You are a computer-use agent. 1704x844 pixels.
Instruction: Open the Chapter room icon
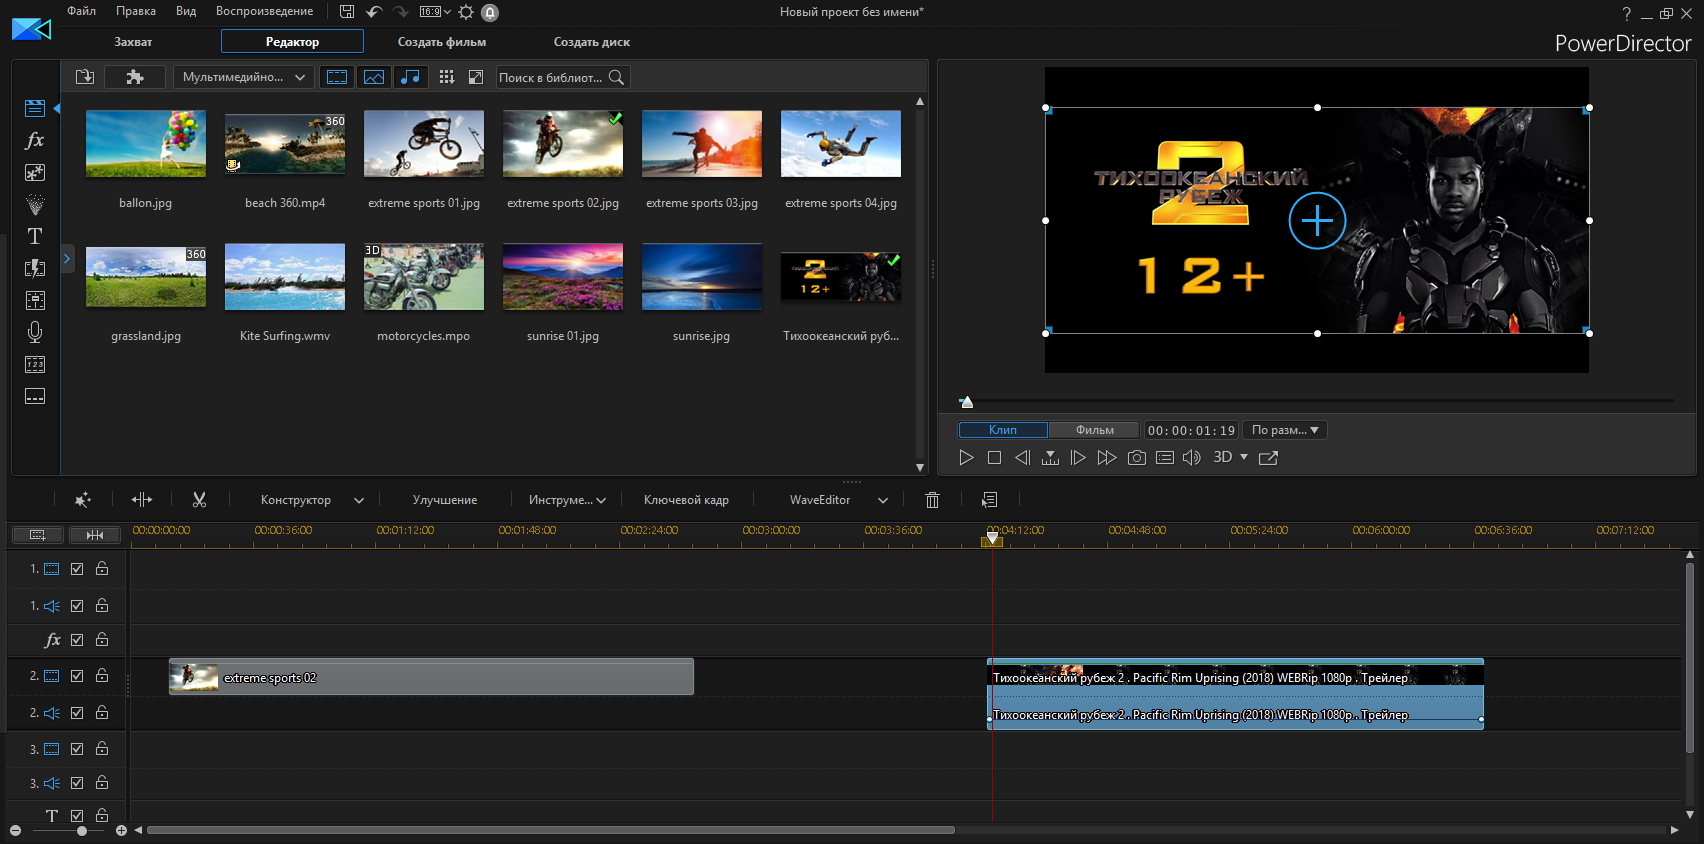35,364
